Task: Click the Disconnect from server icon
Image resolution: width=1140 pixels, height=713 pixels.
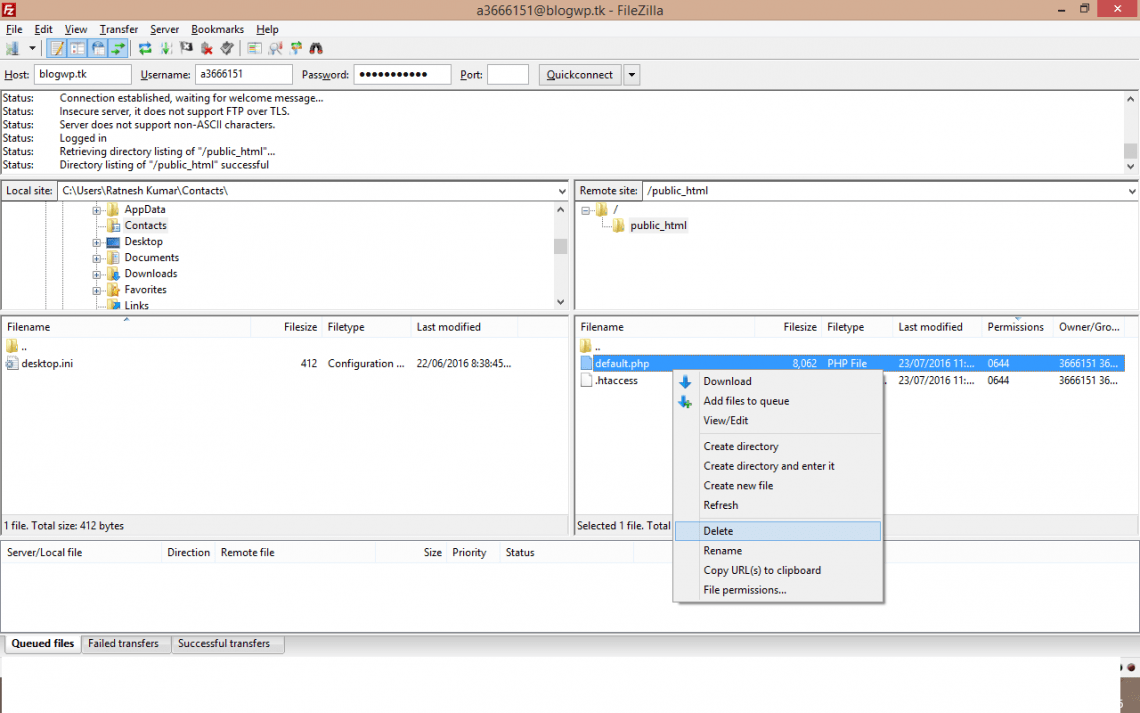Action: [207, 47]
